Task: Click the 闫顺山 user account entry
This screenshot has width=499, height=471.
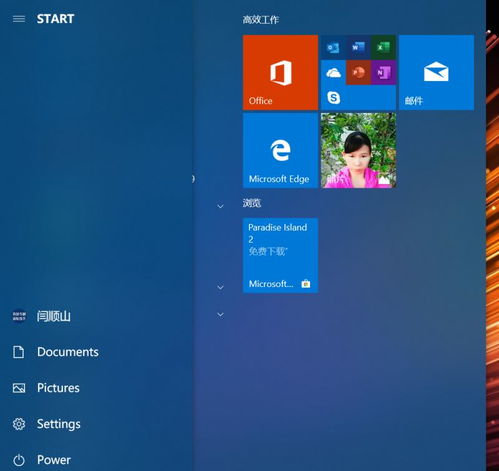Action: coord(96,316)
